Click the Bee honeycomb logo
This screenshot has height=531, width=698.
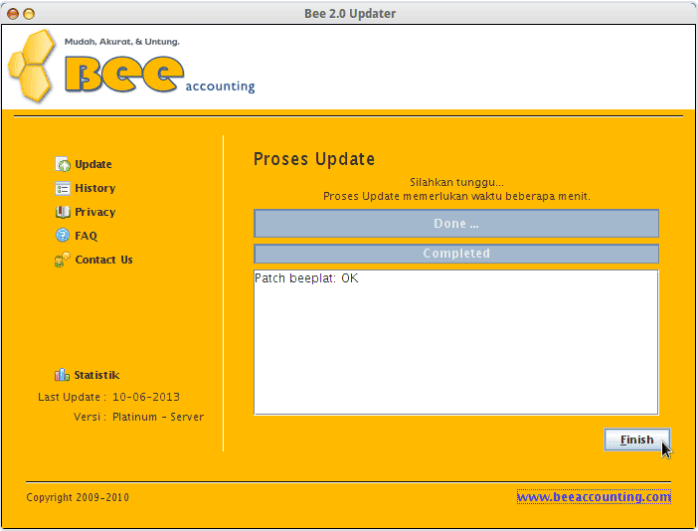tap(32, 66)
